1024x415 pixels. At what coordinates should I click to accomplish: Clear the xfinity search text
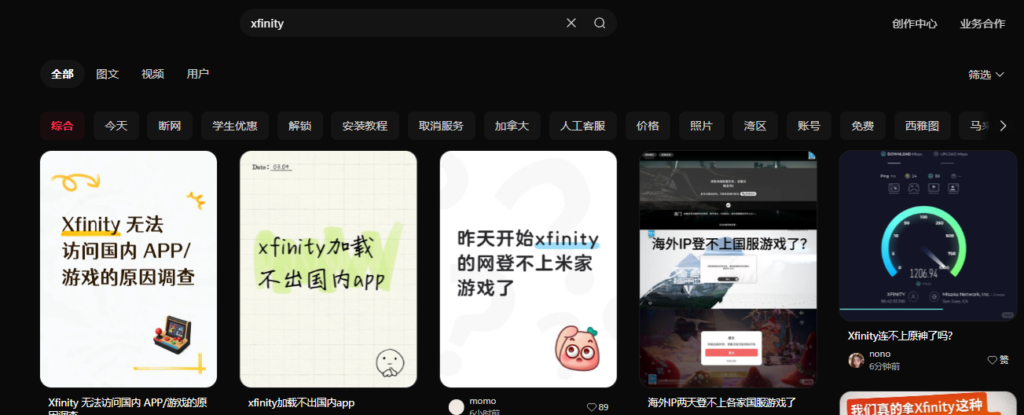click(571, 23)
